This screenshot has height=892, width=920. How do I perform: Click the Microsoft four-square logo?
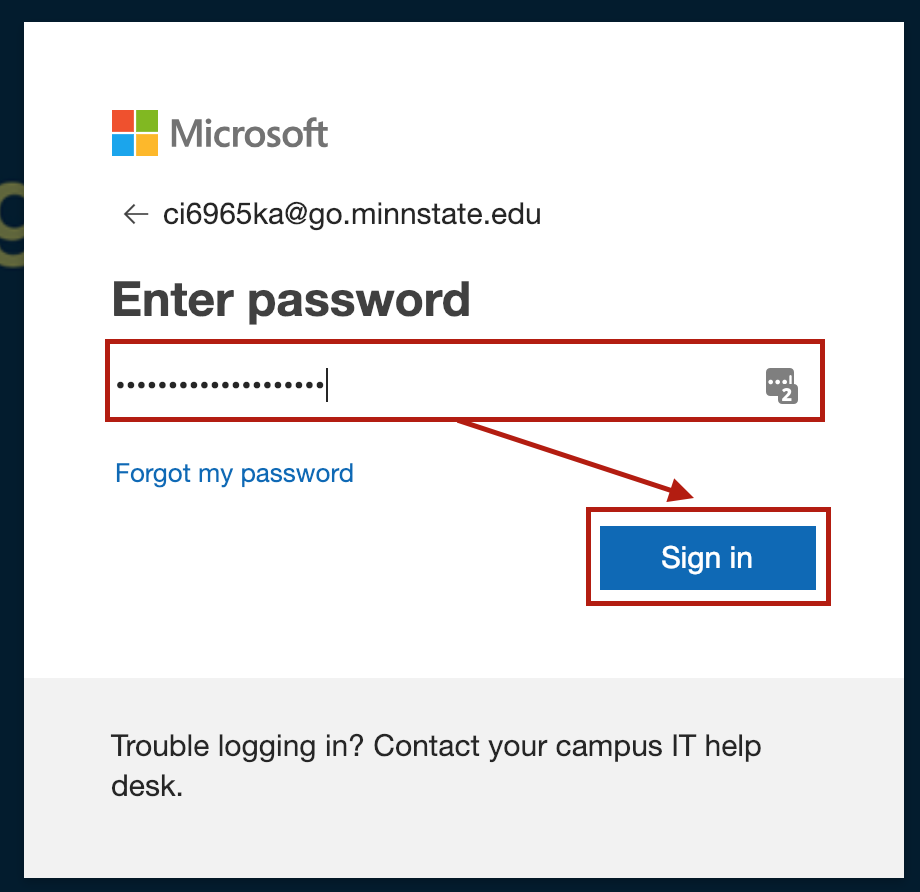tap(135, 133)
